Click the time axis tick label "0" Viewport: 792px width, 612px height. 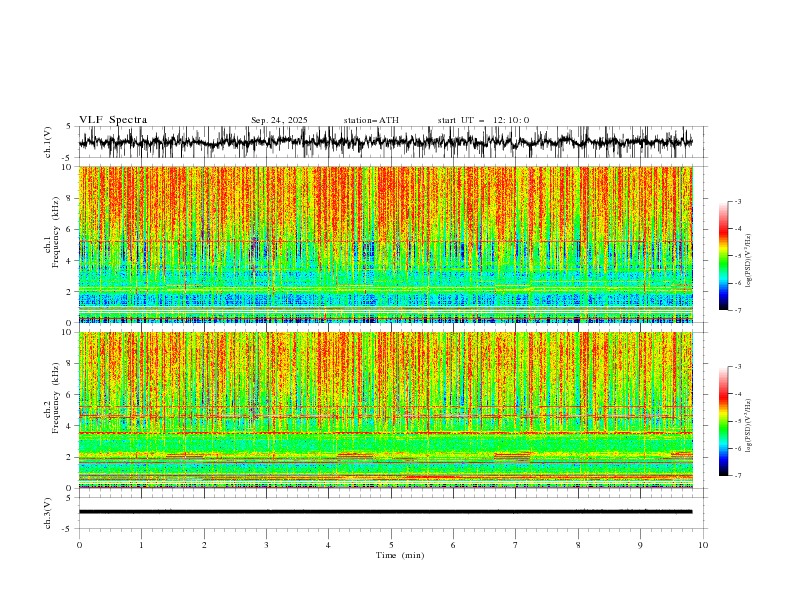[79, 545]
